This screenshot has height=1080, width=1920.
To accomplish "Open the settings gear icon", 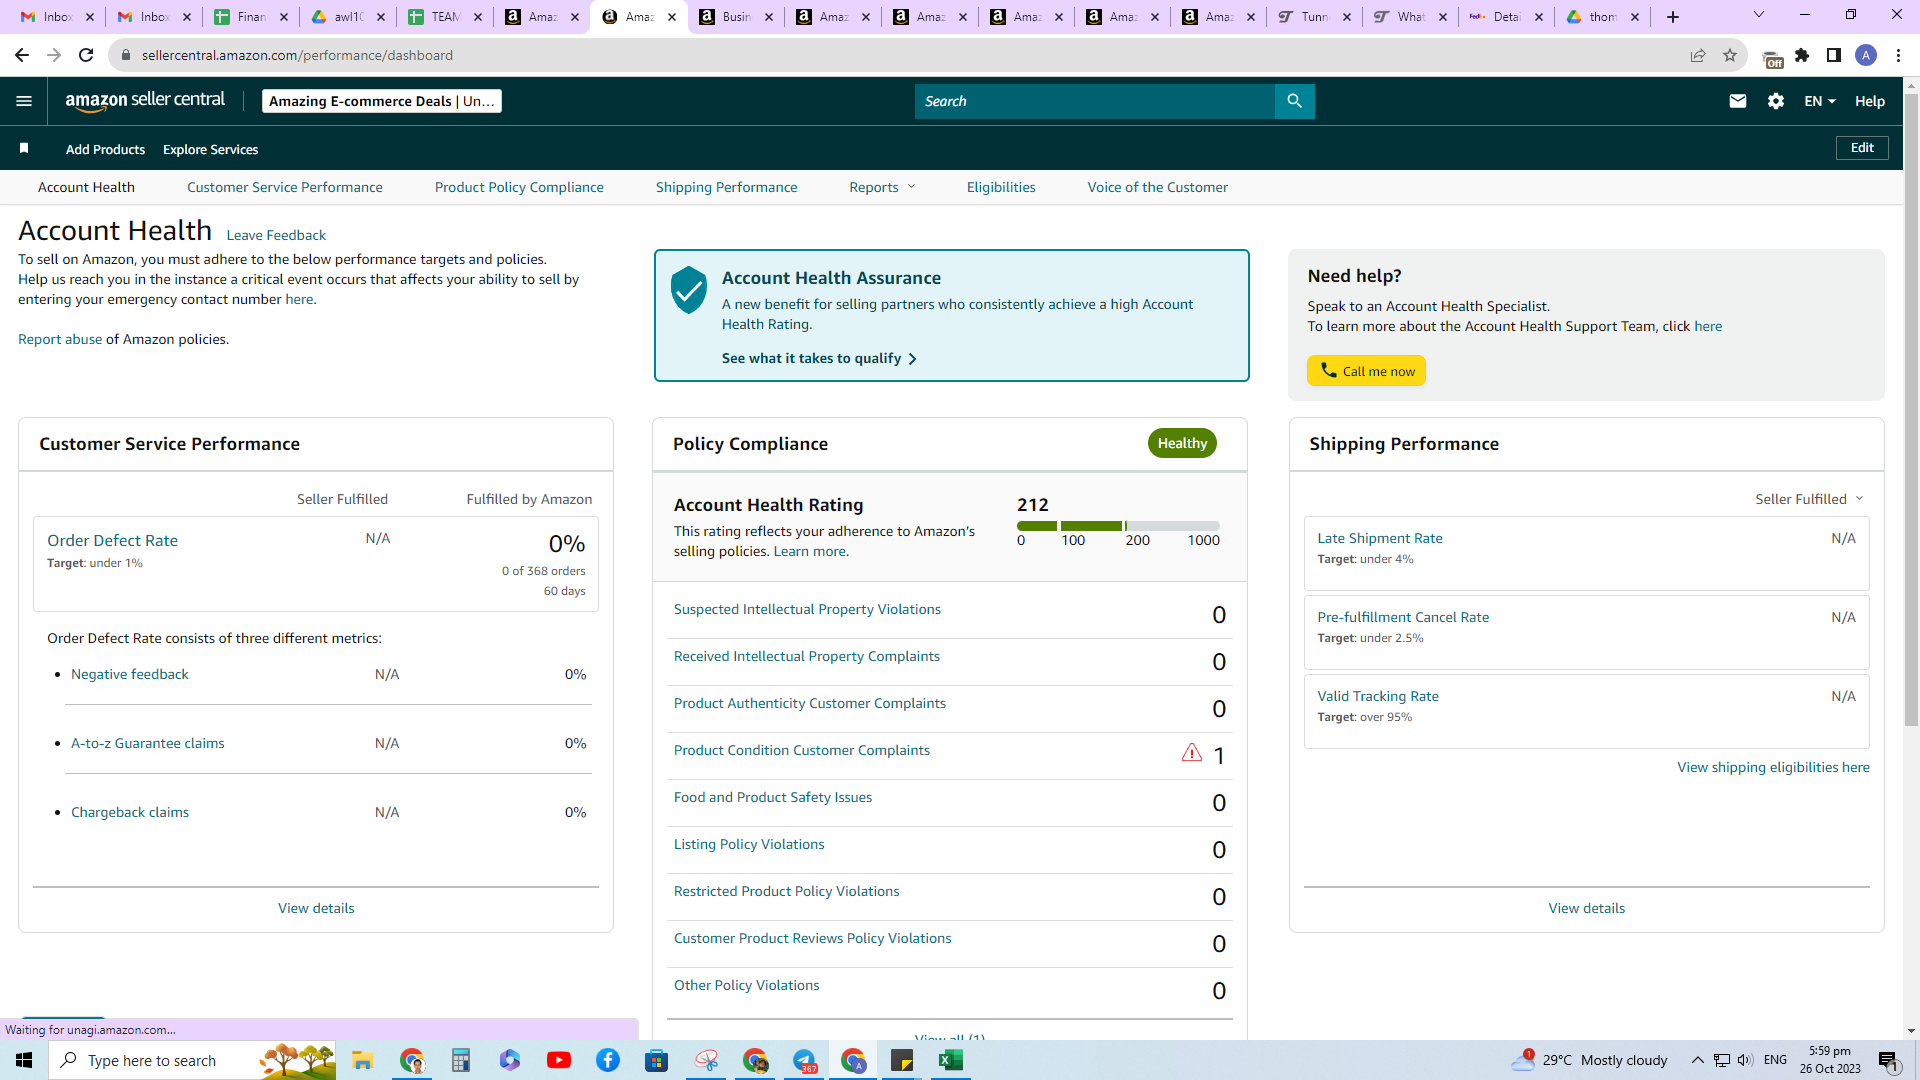I will pos(1776,101).
